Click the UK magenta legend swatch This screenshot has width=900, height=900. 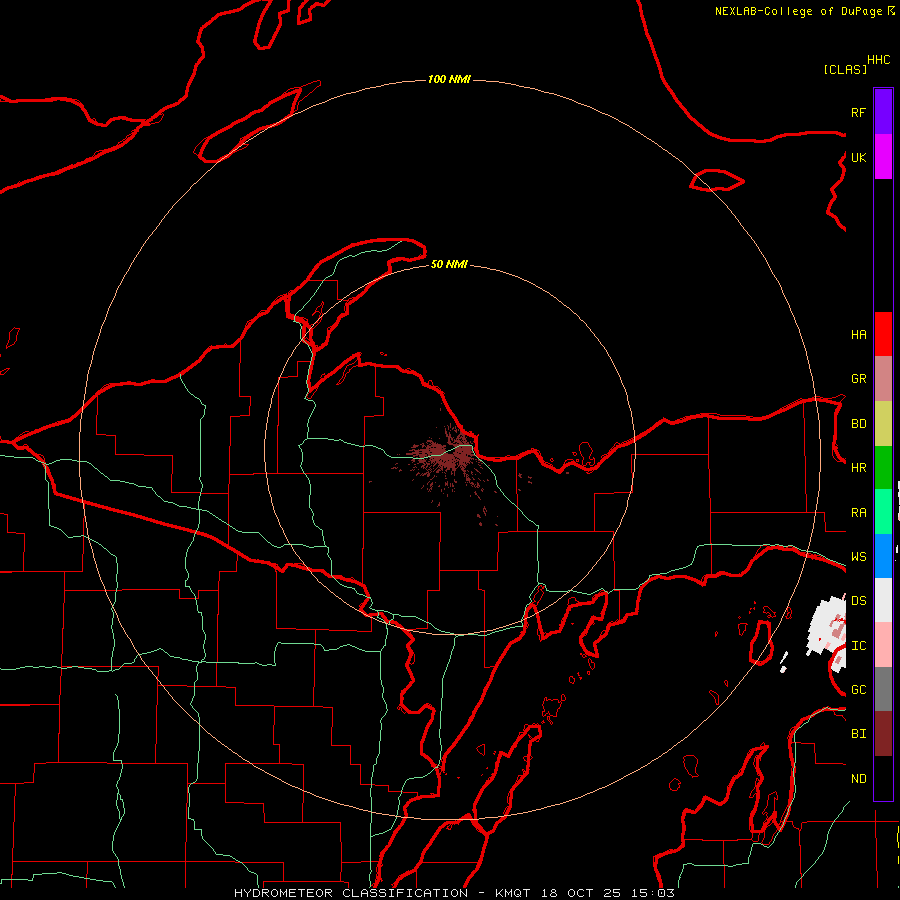(883, 157)
